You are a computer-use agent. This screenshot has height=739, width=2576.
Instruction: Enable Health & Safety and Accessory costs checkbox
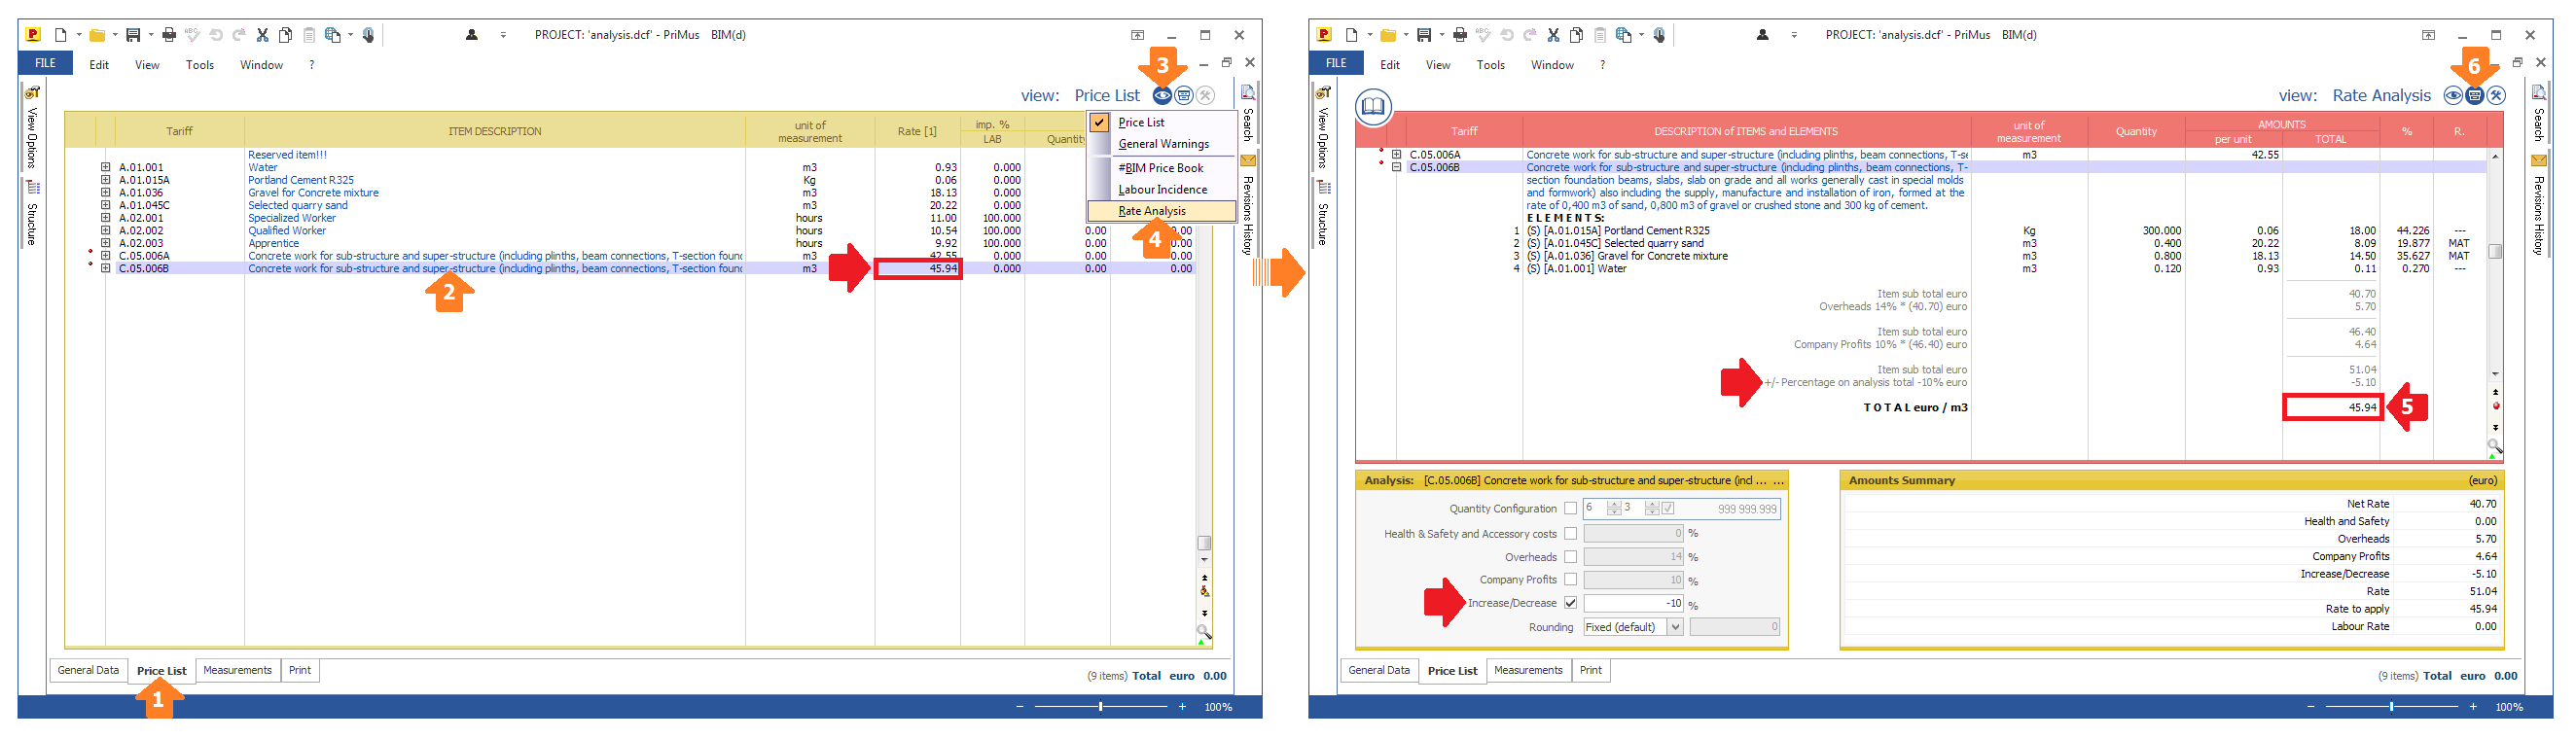click(x=1571, y=534)
